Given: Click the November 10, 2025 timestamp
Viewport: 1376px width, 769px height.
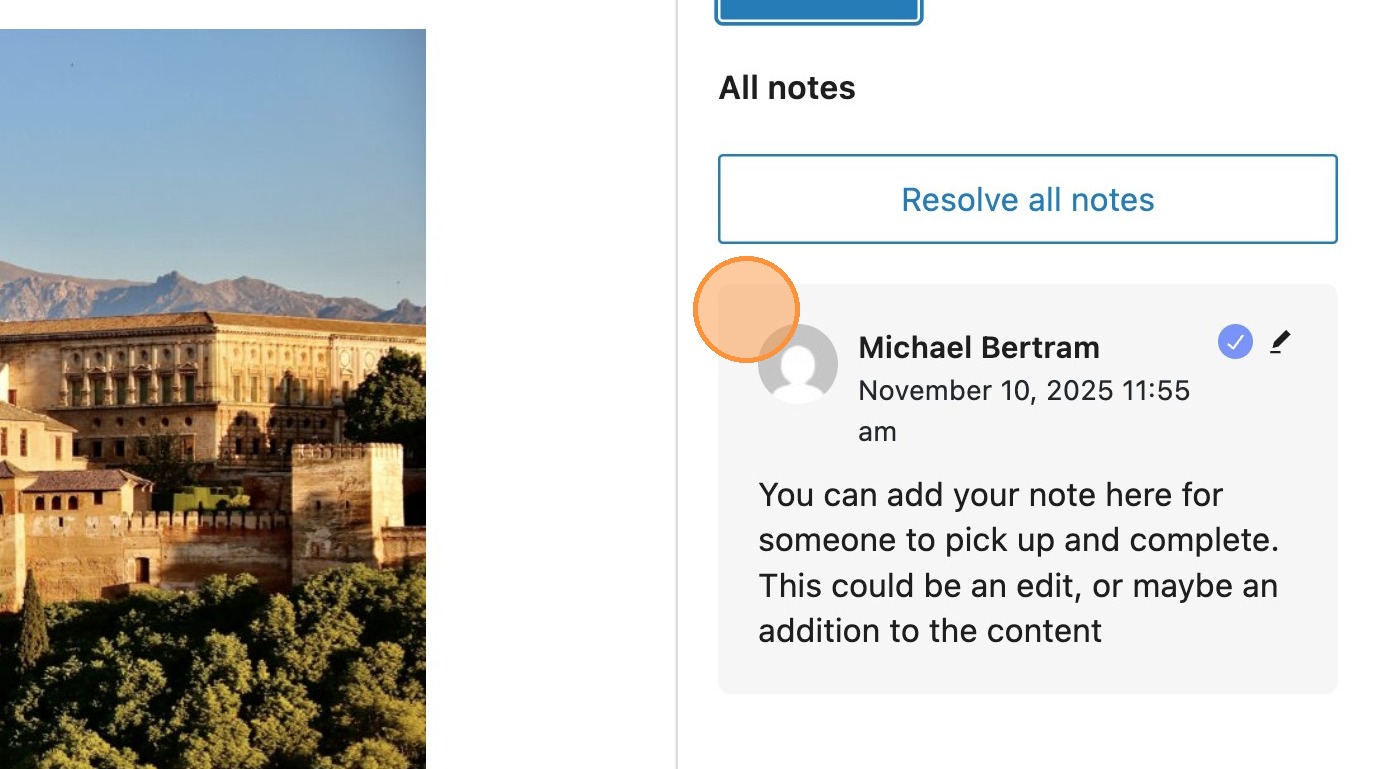Looking at the screenshot, I should (1023, 390).
